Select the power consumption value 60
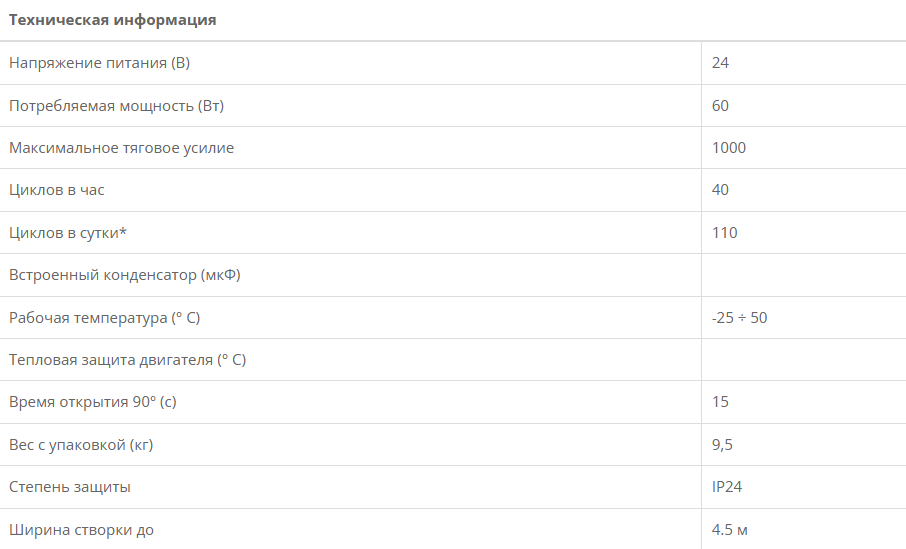The height and width of the screenshot is (549, 906). tap(720, 106)
